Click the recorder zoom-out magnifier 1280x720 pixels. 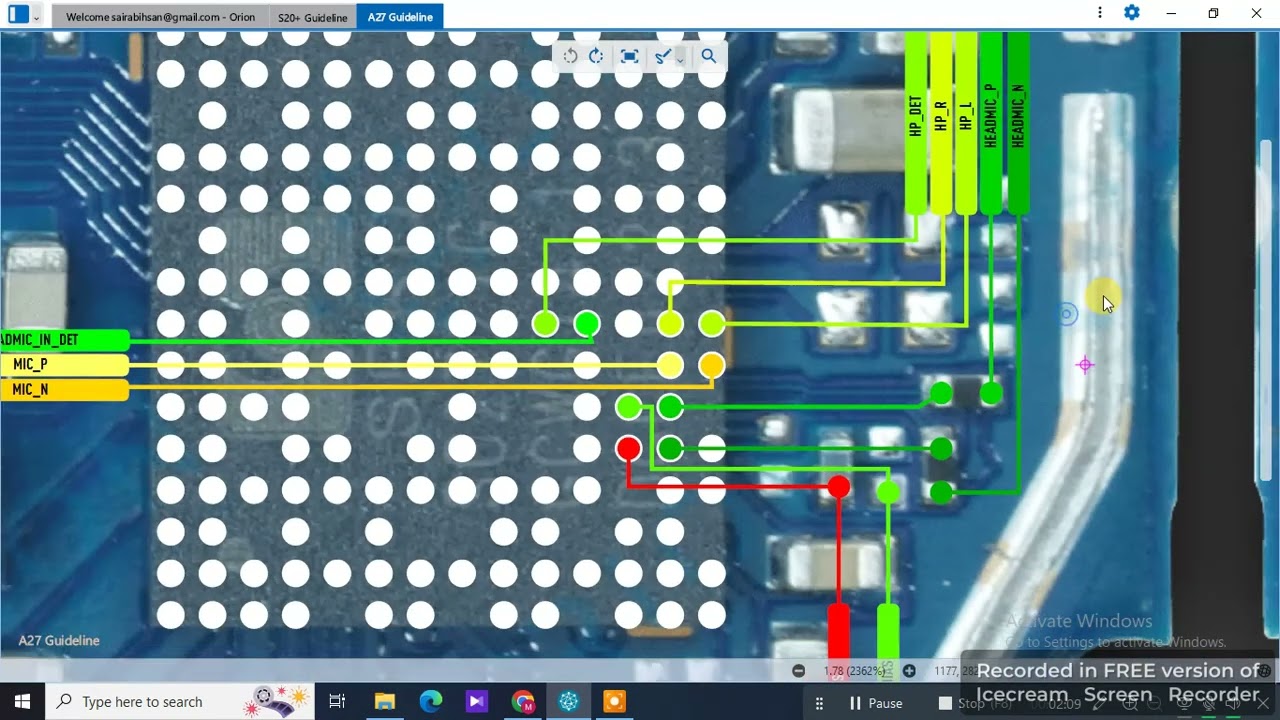pos(1154,704)
